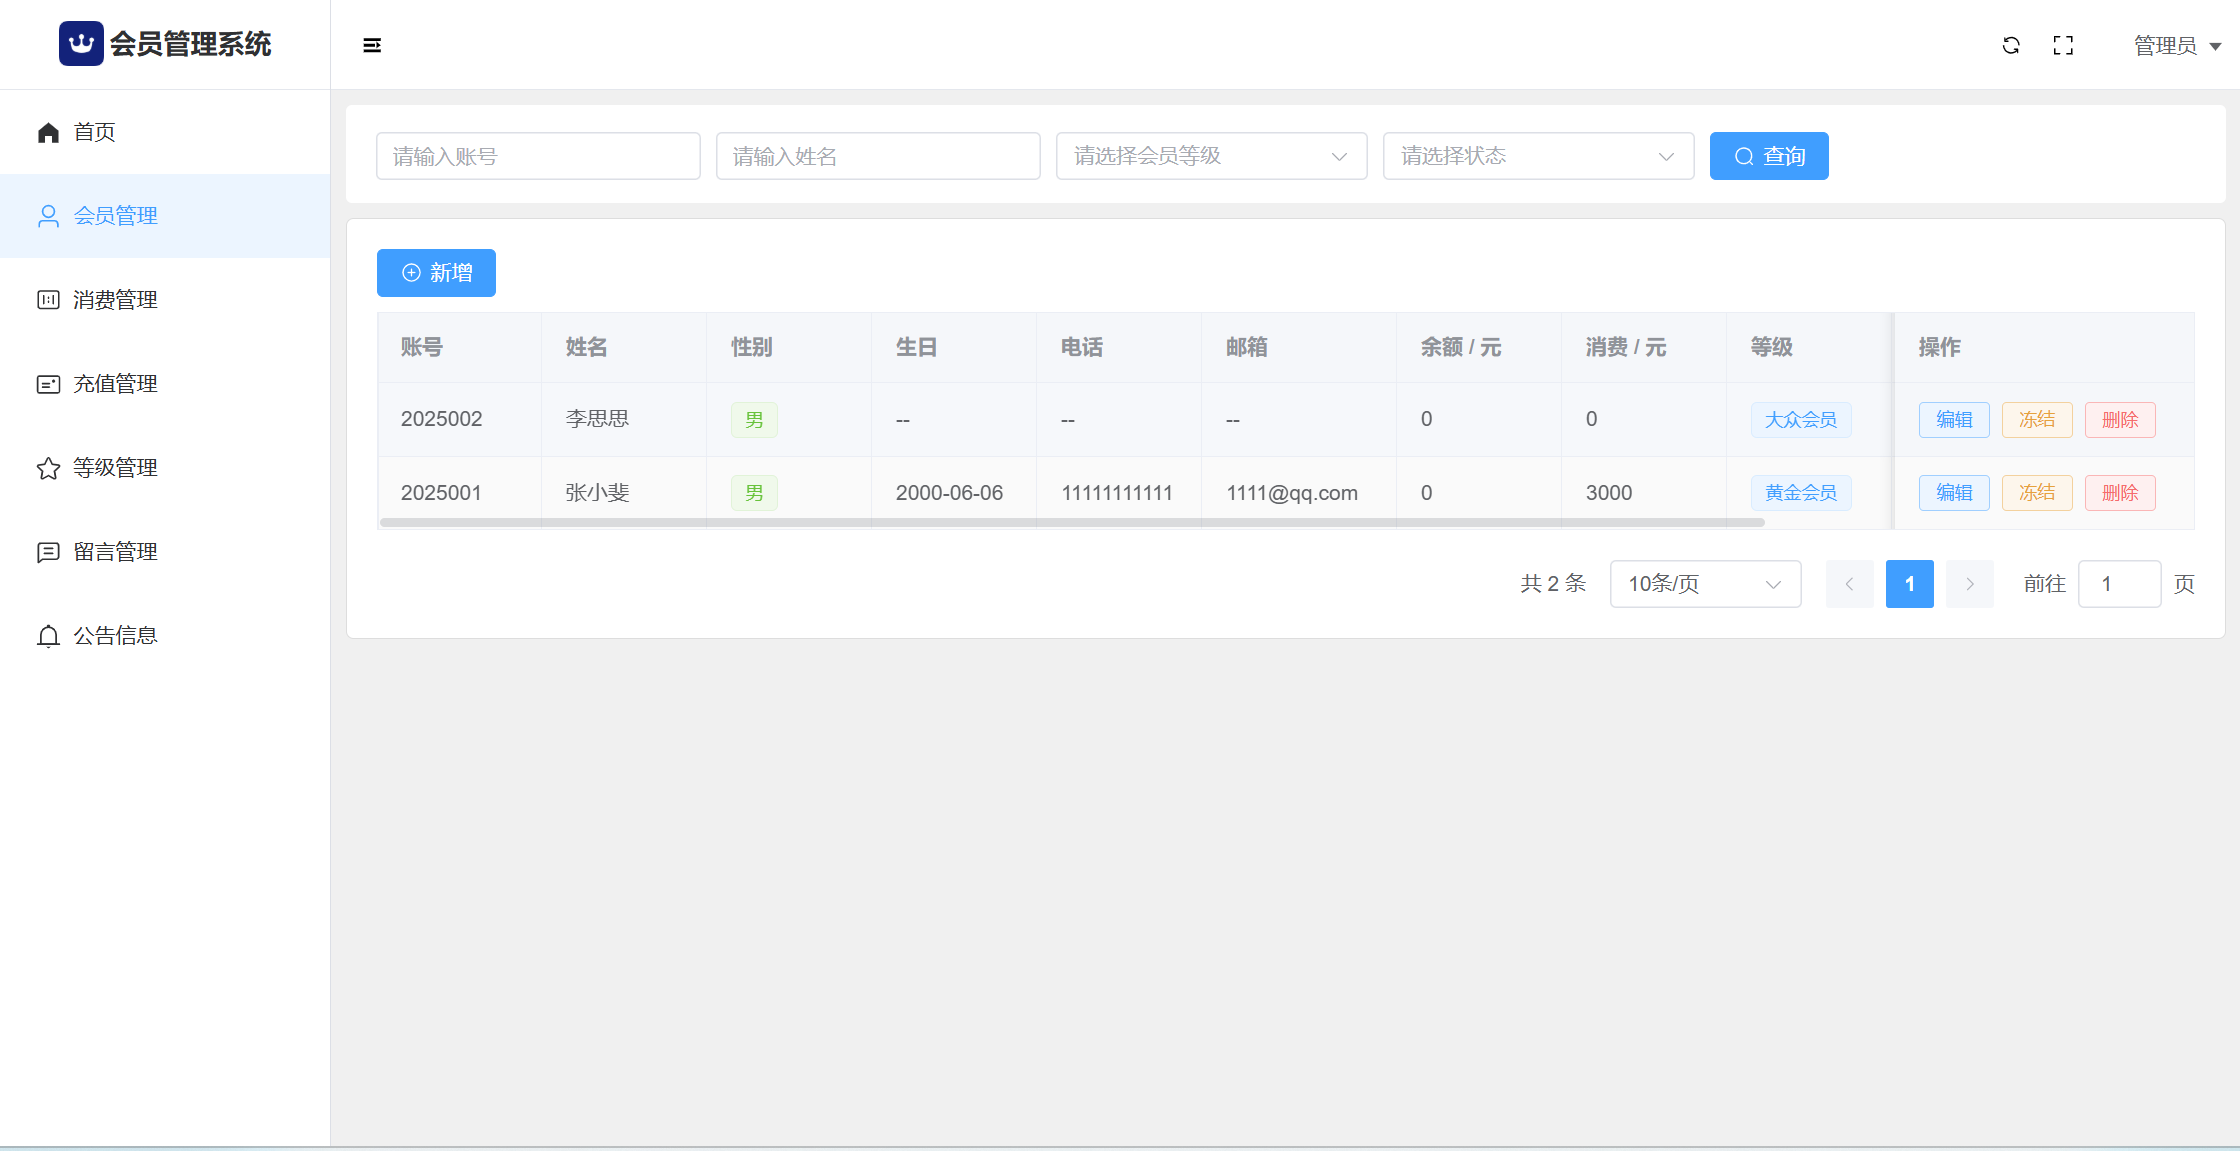The width and height of the screenshot is (2240, 1151).
Task: Click the crown logo icon
Action: (x=81, y=44)
